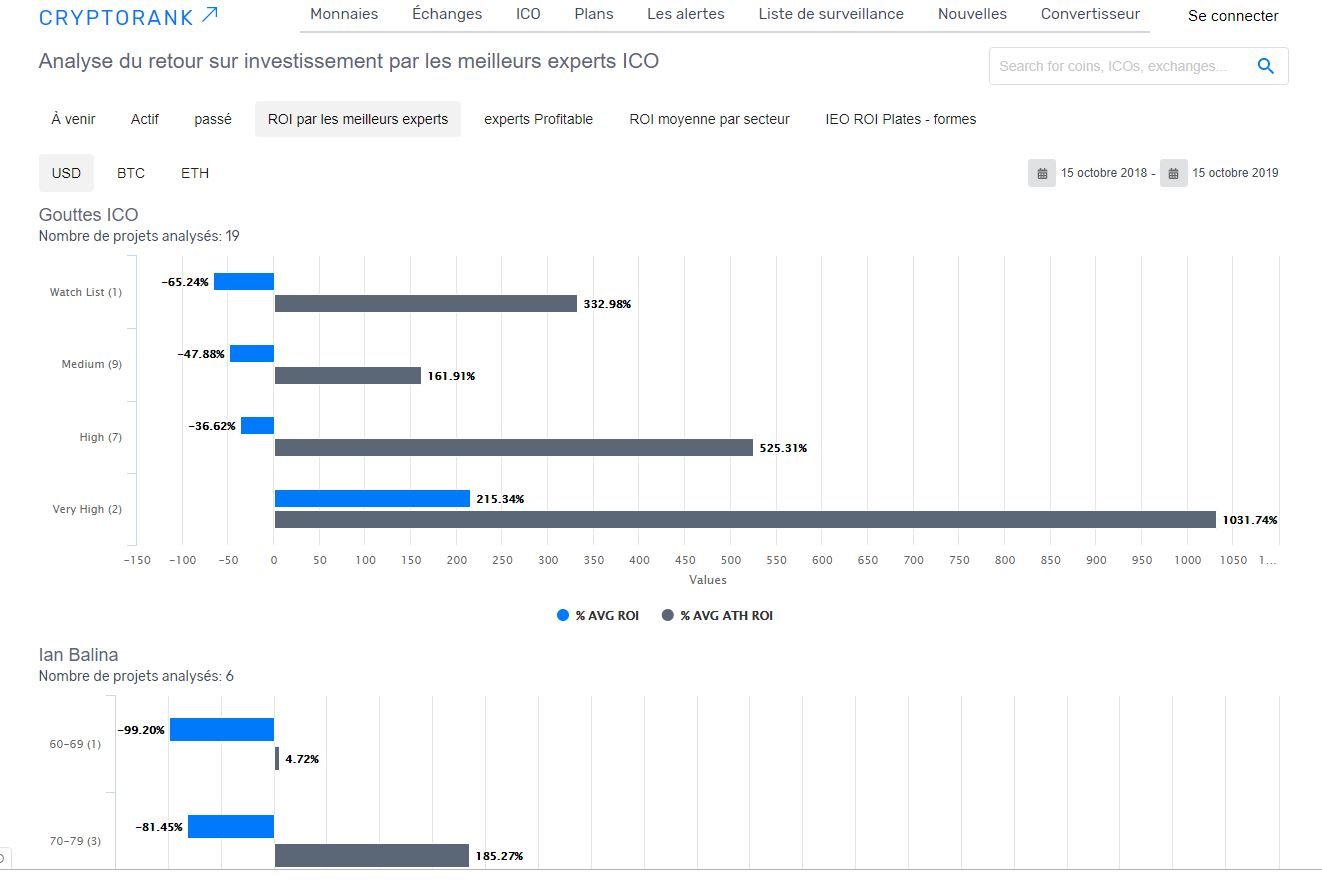Click Ian Balina 70-79 185.27% bar
The height and width of the screenshot is (886, 1322).
[372, 856]
